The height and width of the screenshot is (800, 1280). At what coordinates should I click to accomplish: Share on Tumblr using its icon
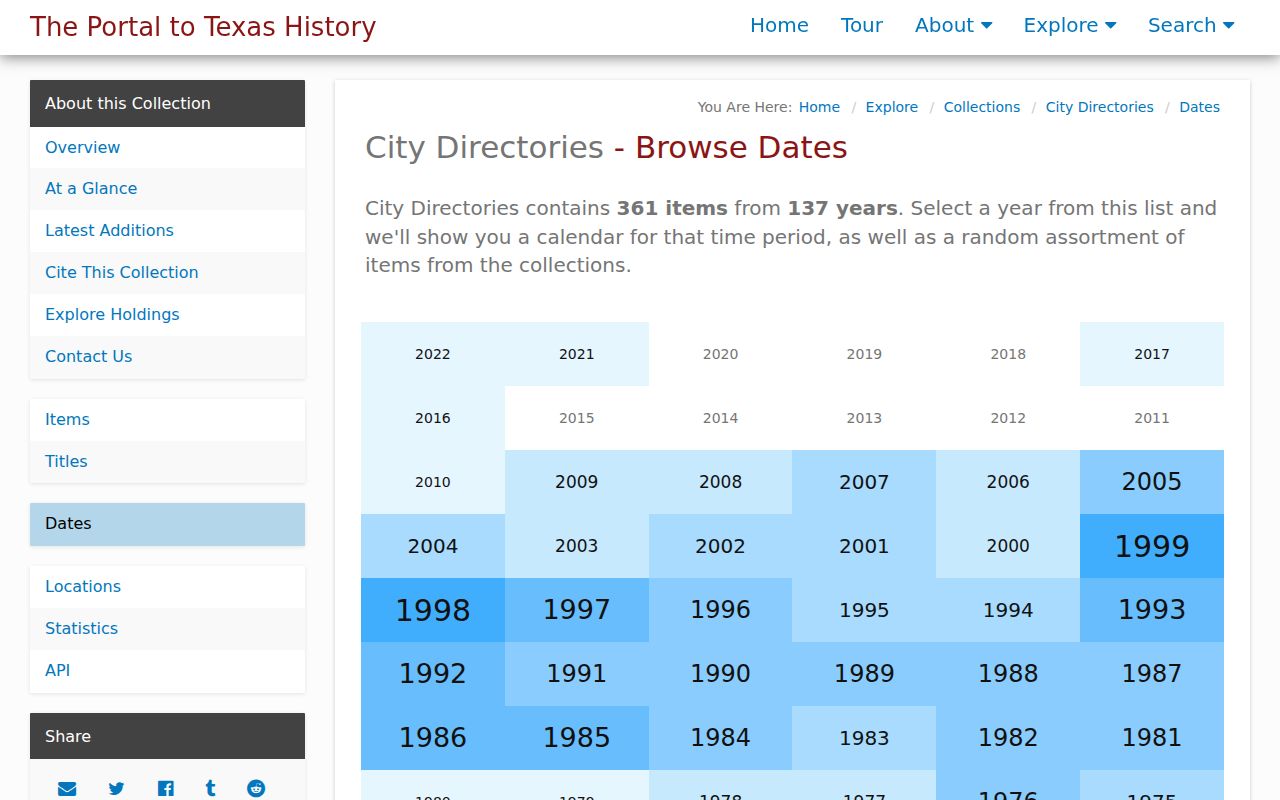(x=211, y=788)
